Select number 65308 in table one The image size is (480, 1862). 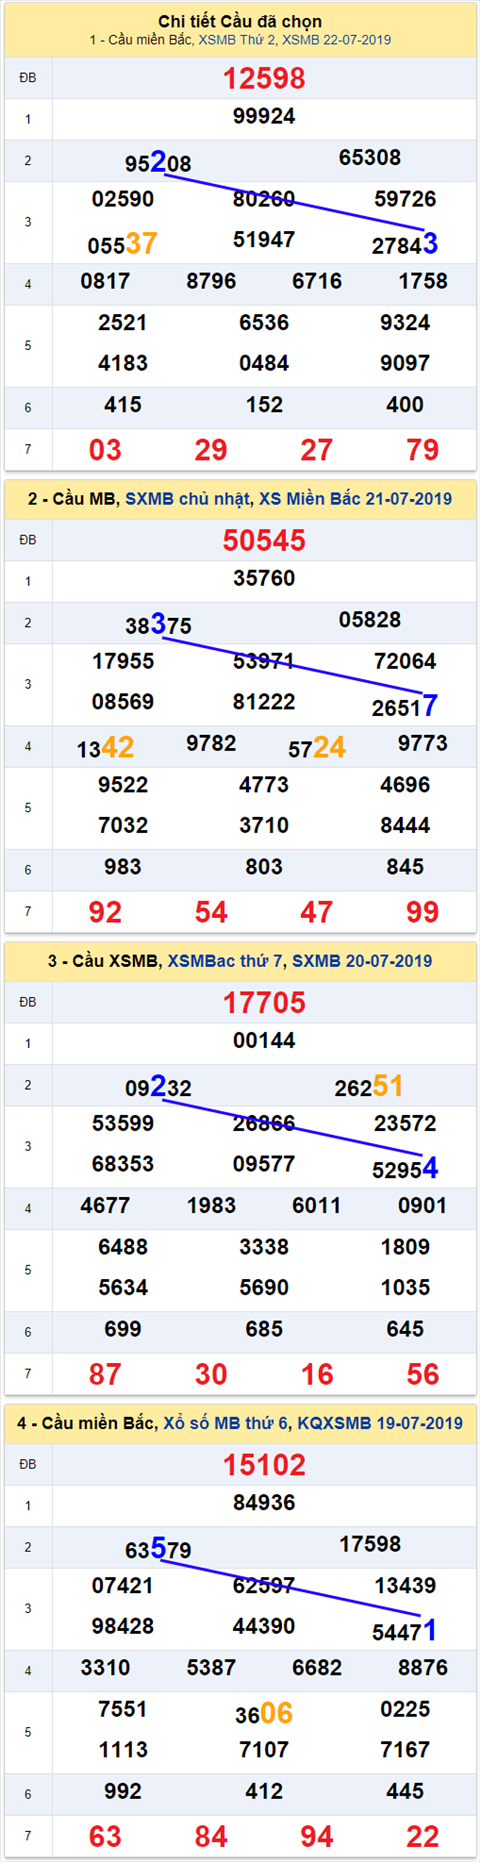pyautogui.click(x=370, y=157)
